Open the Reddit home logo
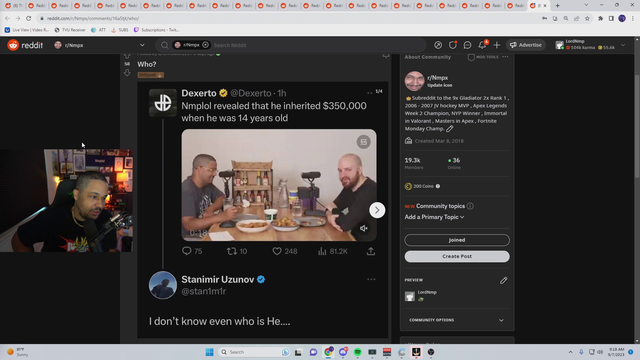 coord(25,45)
